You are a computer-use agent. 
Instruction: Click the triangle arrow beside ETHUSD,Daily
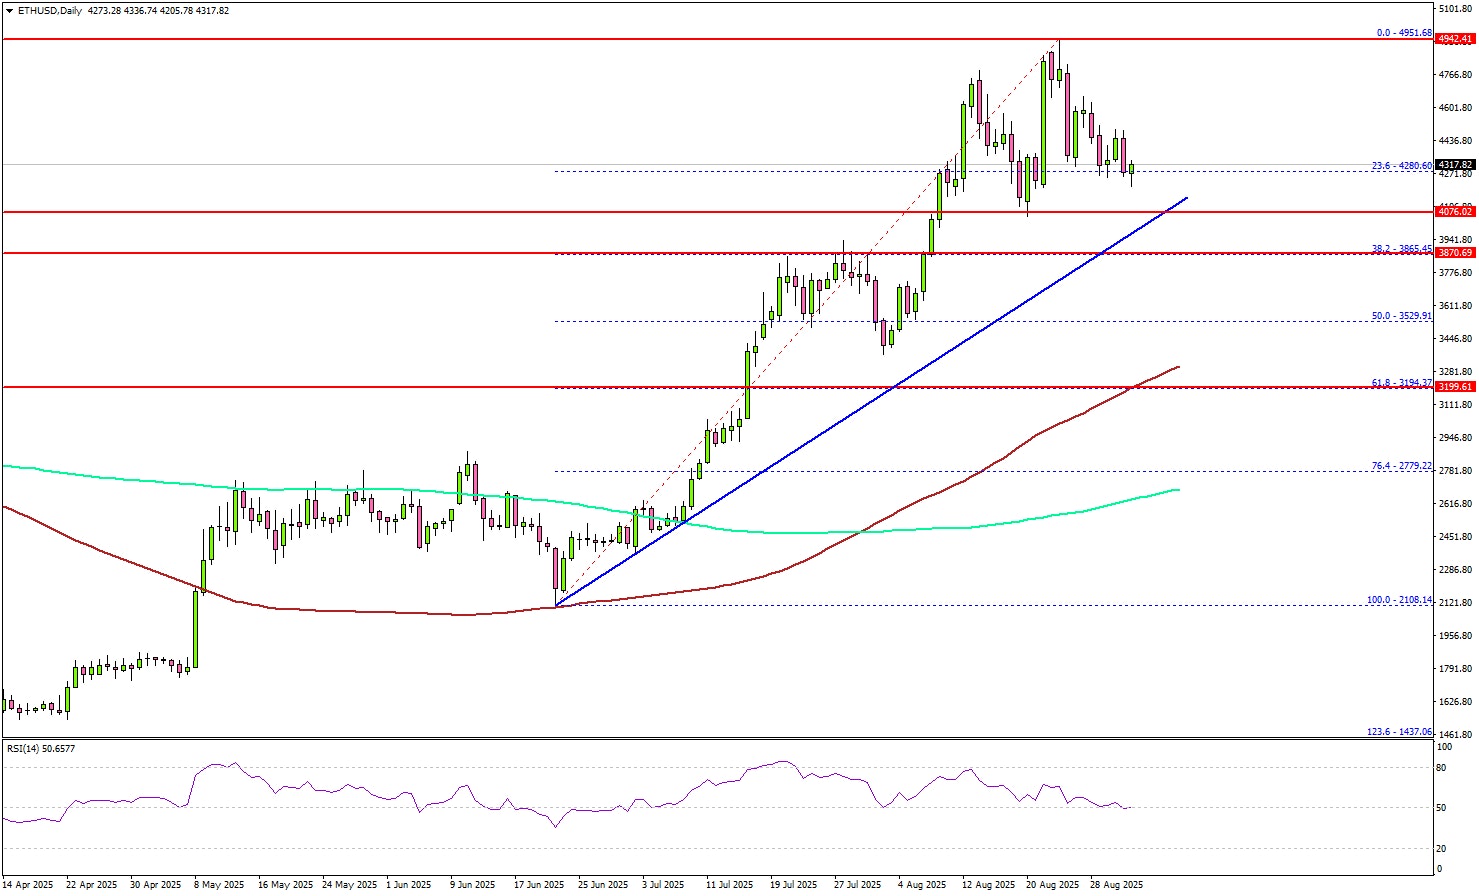[x=7, y=10]
